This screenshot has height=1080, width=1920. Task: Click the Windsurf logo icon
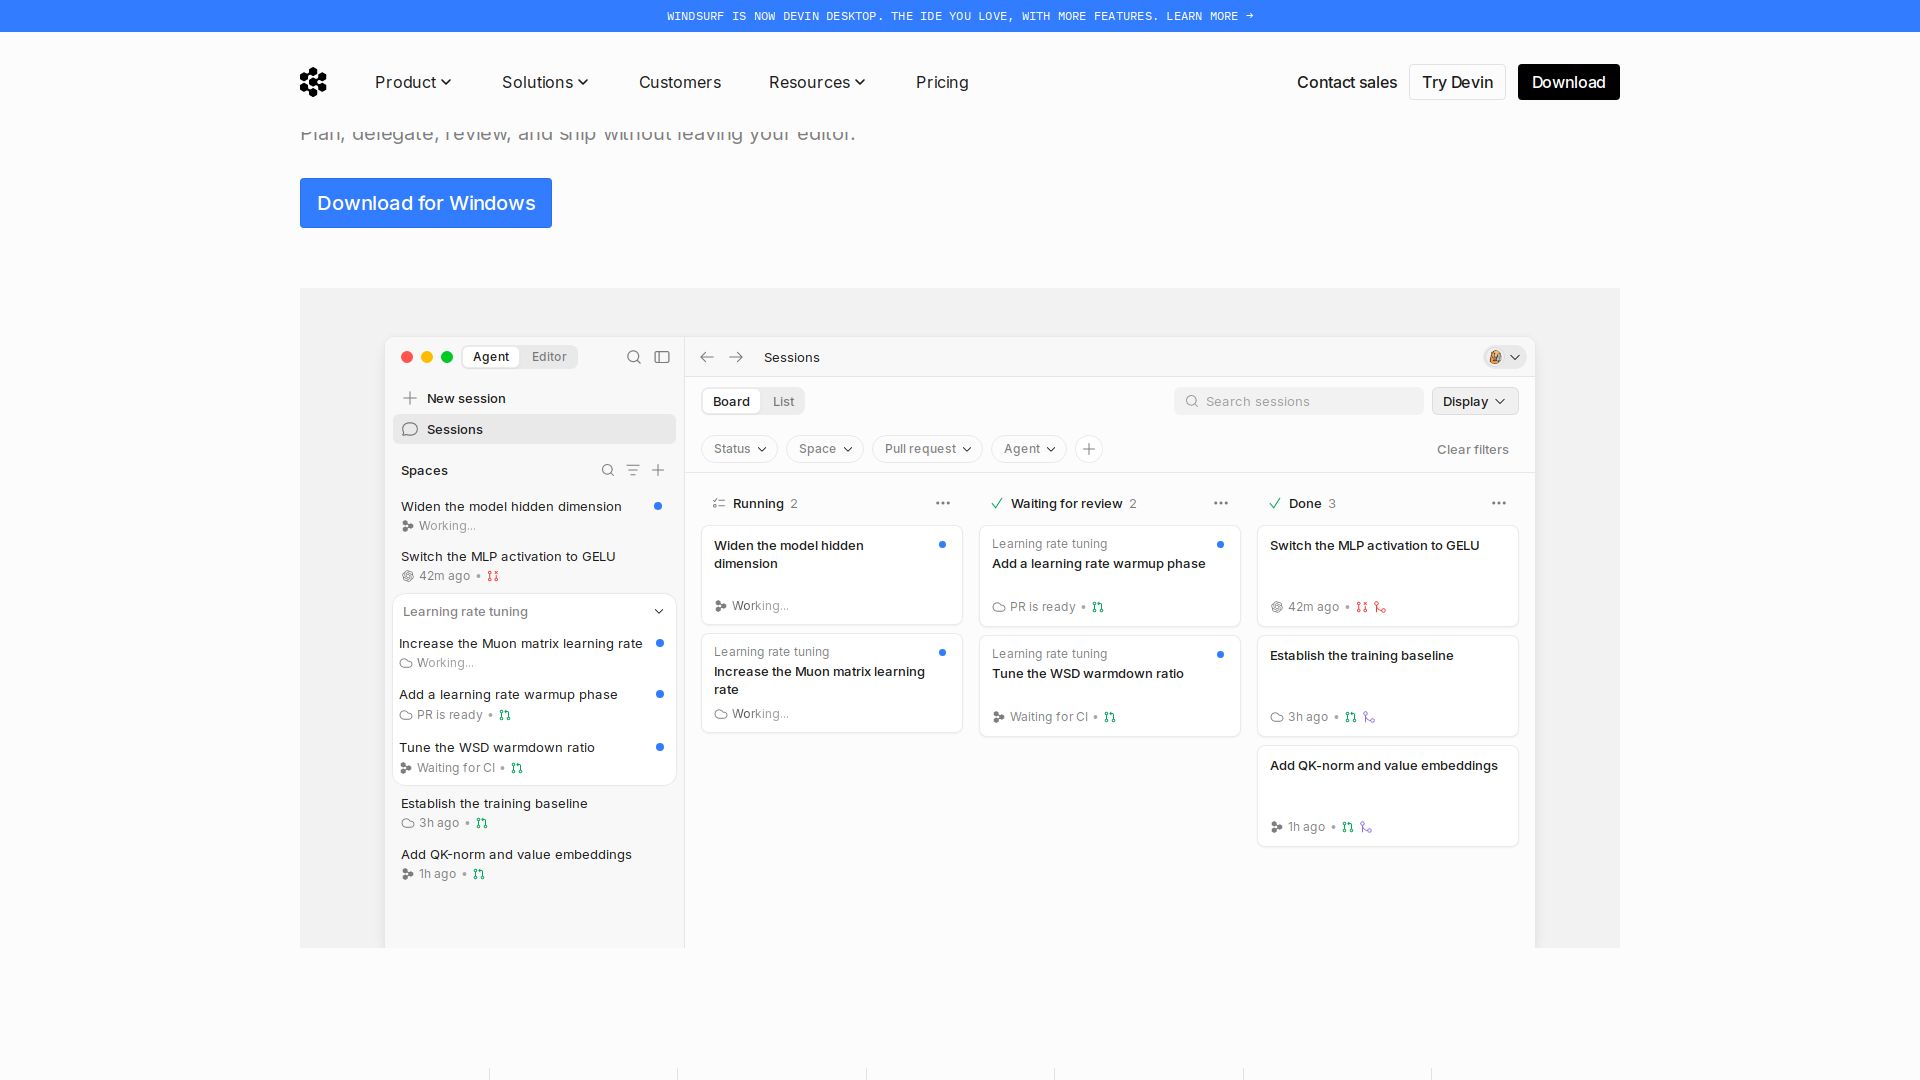[x=313, y=82]
